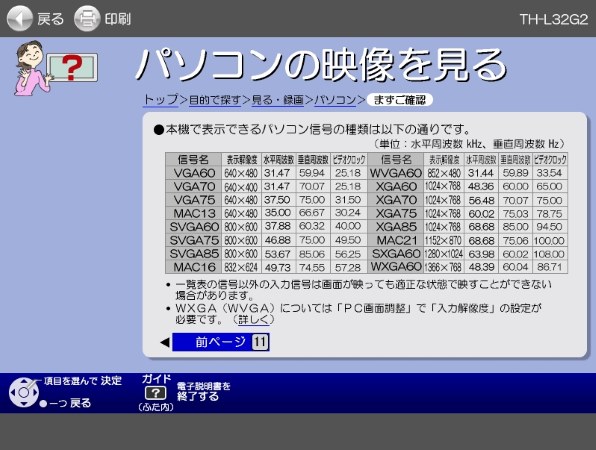The height and width of the screenshot is (450, 596).
Task: Open the 見る・録画 breadcrumb link
Action: [x=277, y=100]
